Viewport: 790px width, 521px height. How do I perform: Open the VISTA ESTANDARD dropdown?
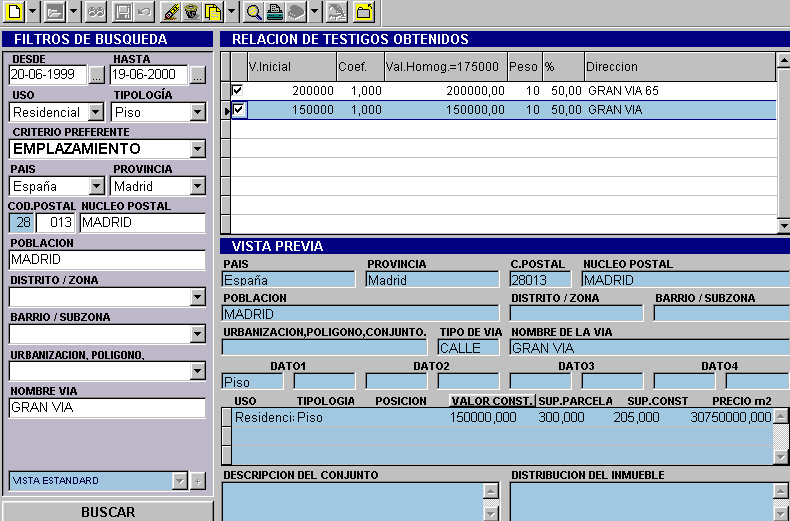click(180, 481)
